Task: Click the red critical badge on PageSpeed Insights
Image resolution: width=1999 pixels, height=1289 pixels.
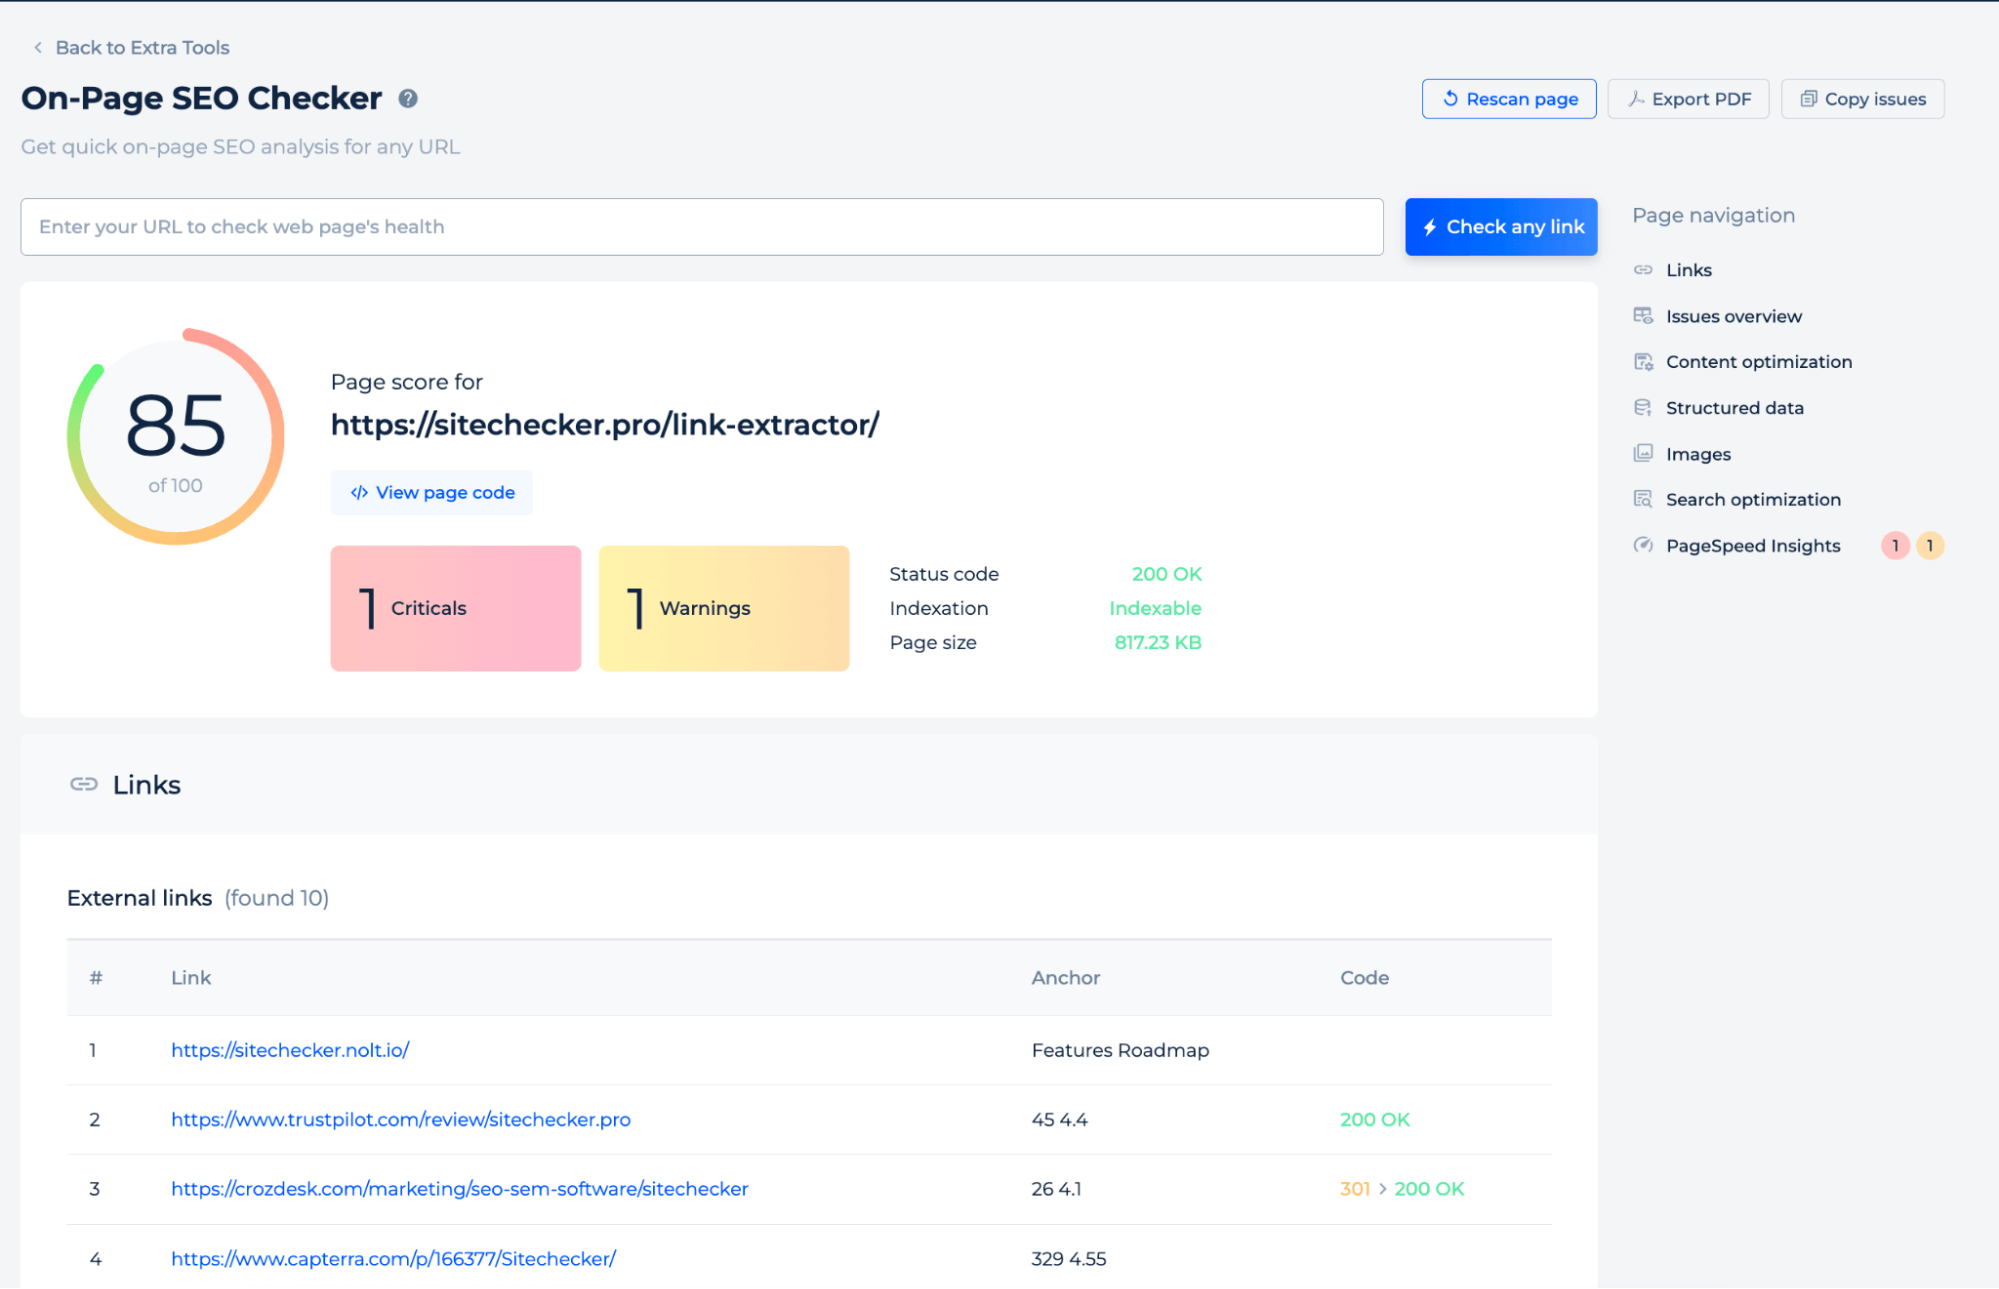Action: (x=1895, y=546)
